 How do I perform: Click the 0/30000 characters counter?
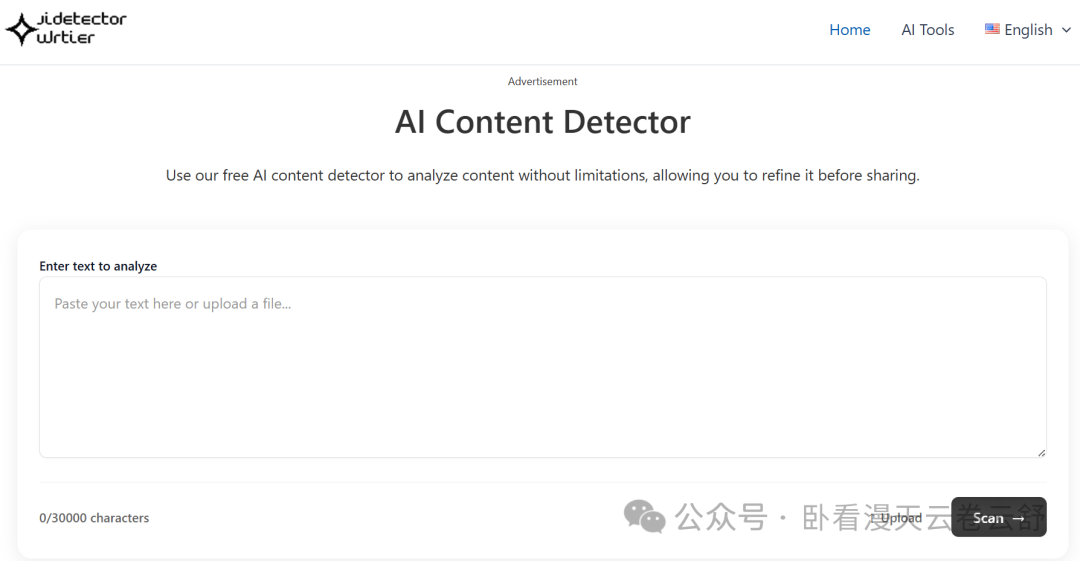click(94, 518)
